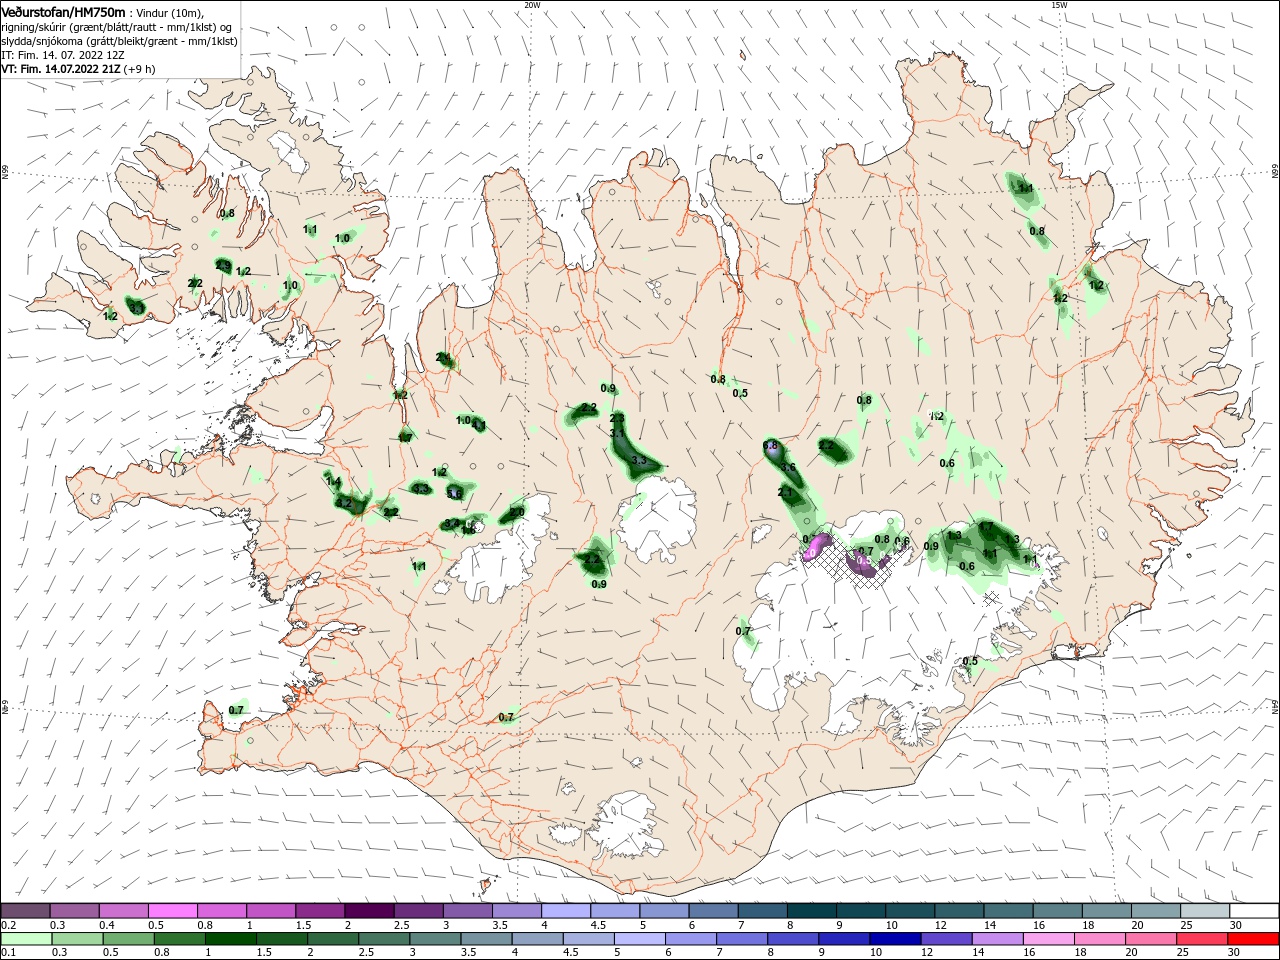Click the pink snowfall patch on Vatnajökull
Viewport: 1280px width, 960px height.
(818, 546)
